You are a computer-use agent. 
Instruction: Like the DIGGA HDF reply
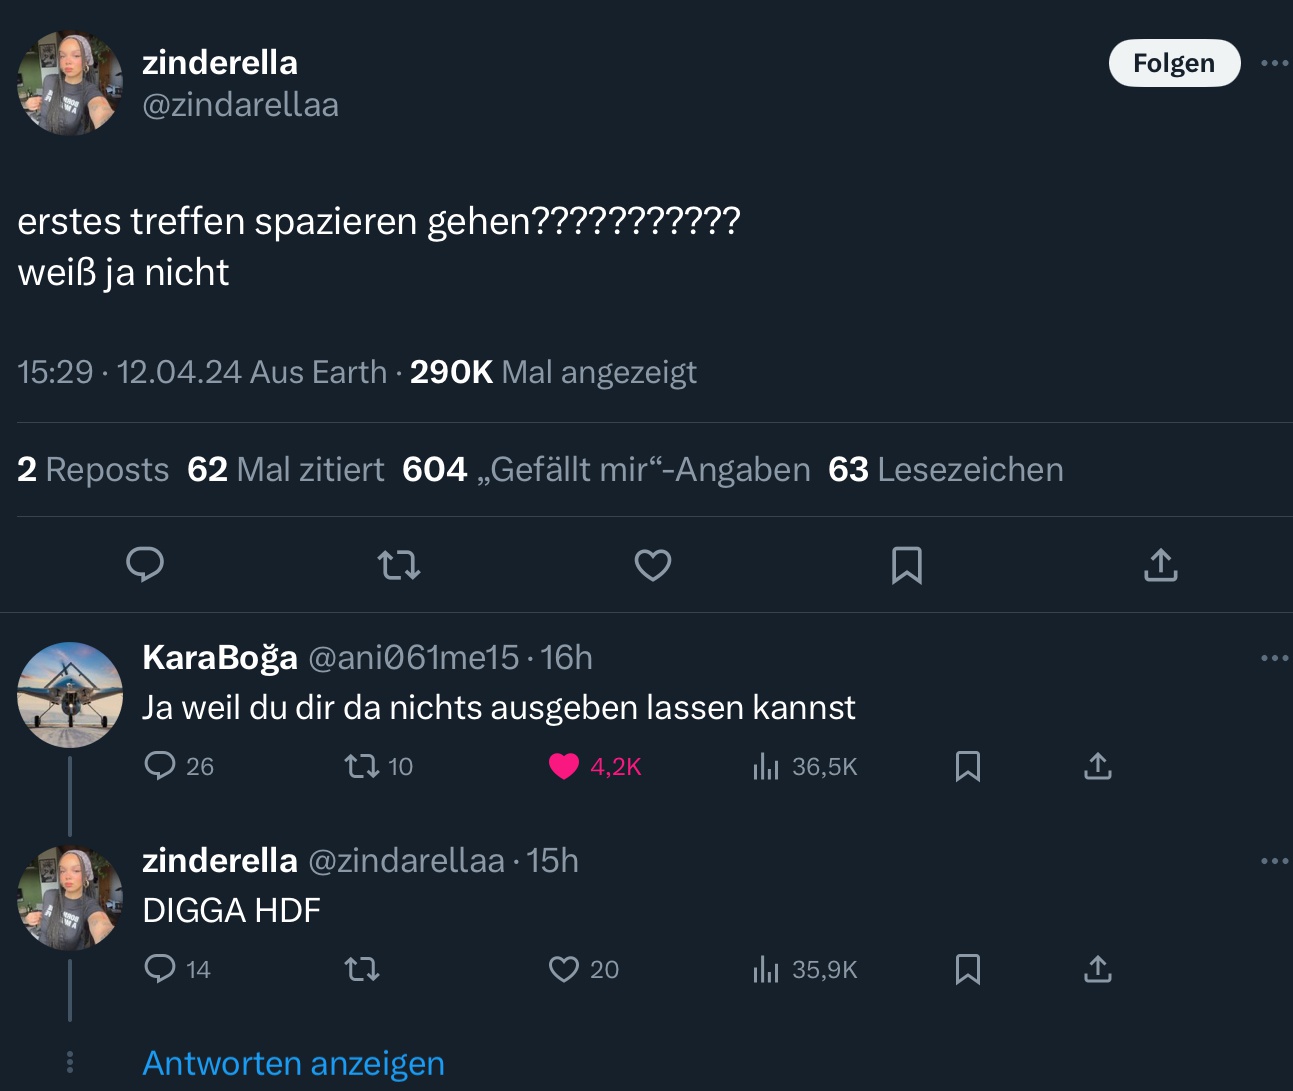click(564, 969)
